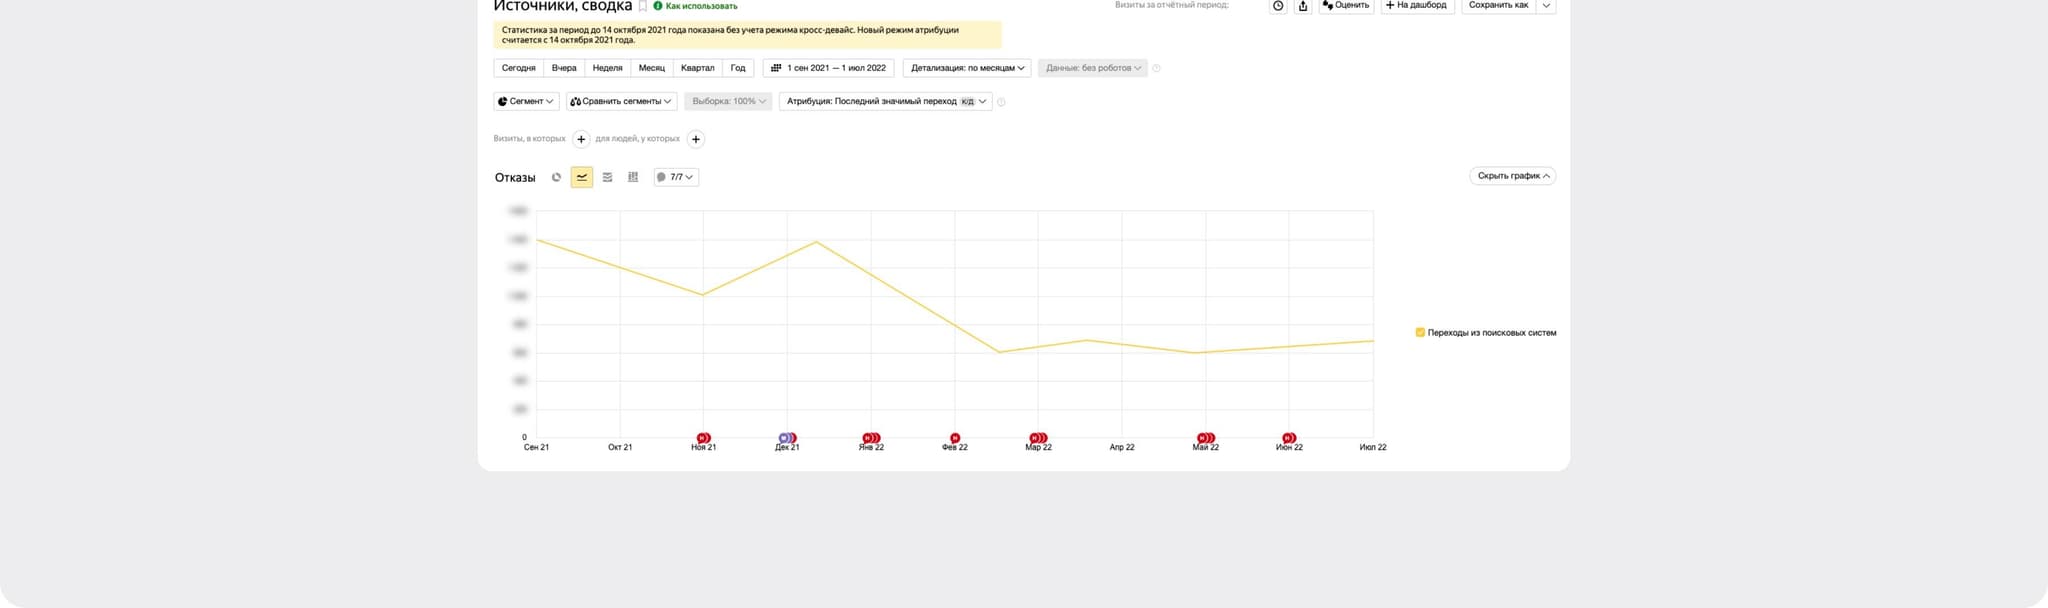Screen dimensions: 2048x608
Task: Select the pie chart view icon
Action: (x=557, y=177)
